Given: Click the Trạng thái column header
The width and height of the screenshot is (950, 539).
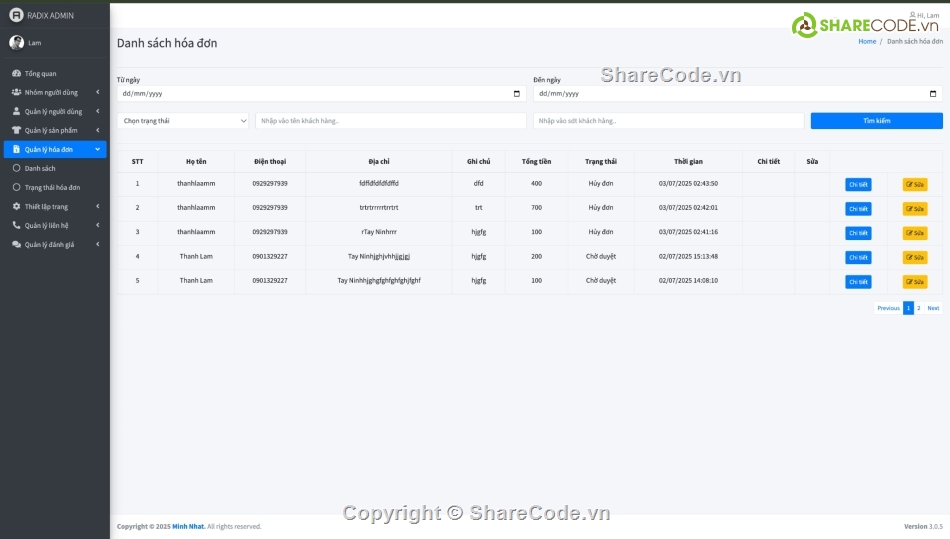Looking at the screenshot, I should tap(600, 162).
